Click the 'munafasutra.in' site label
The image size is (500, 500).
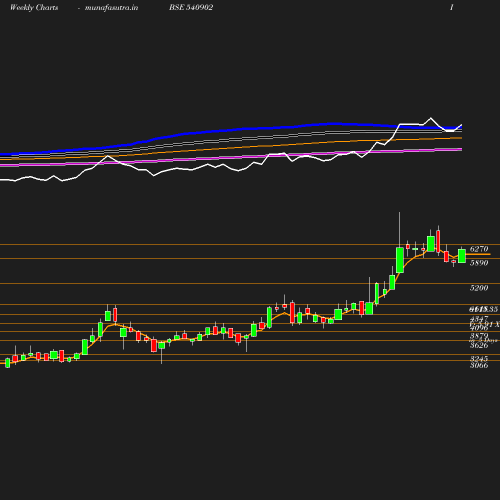(111, 7)
